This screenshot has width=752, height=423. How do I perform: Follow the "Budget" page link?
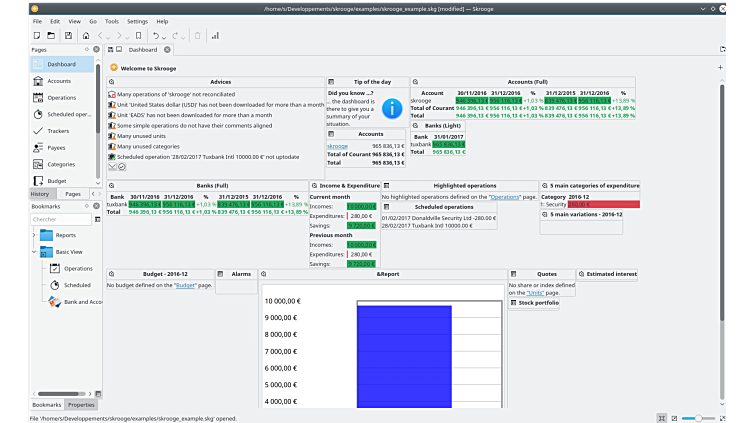[185, 285]
